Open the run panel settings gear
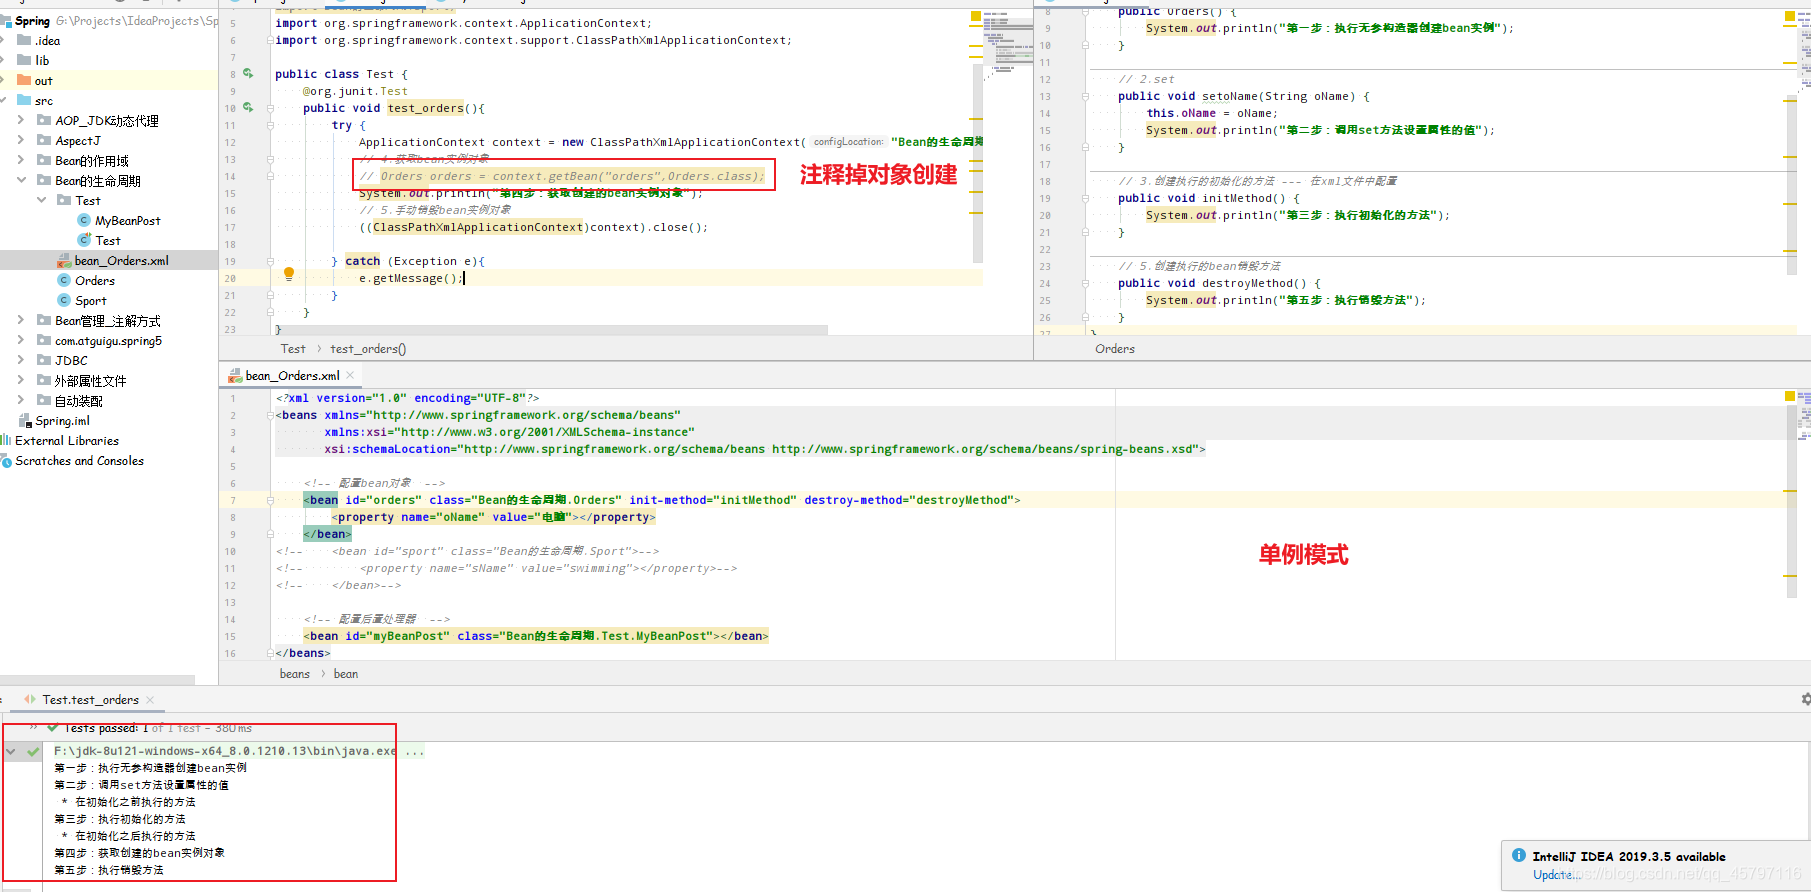 [1805, 699]
